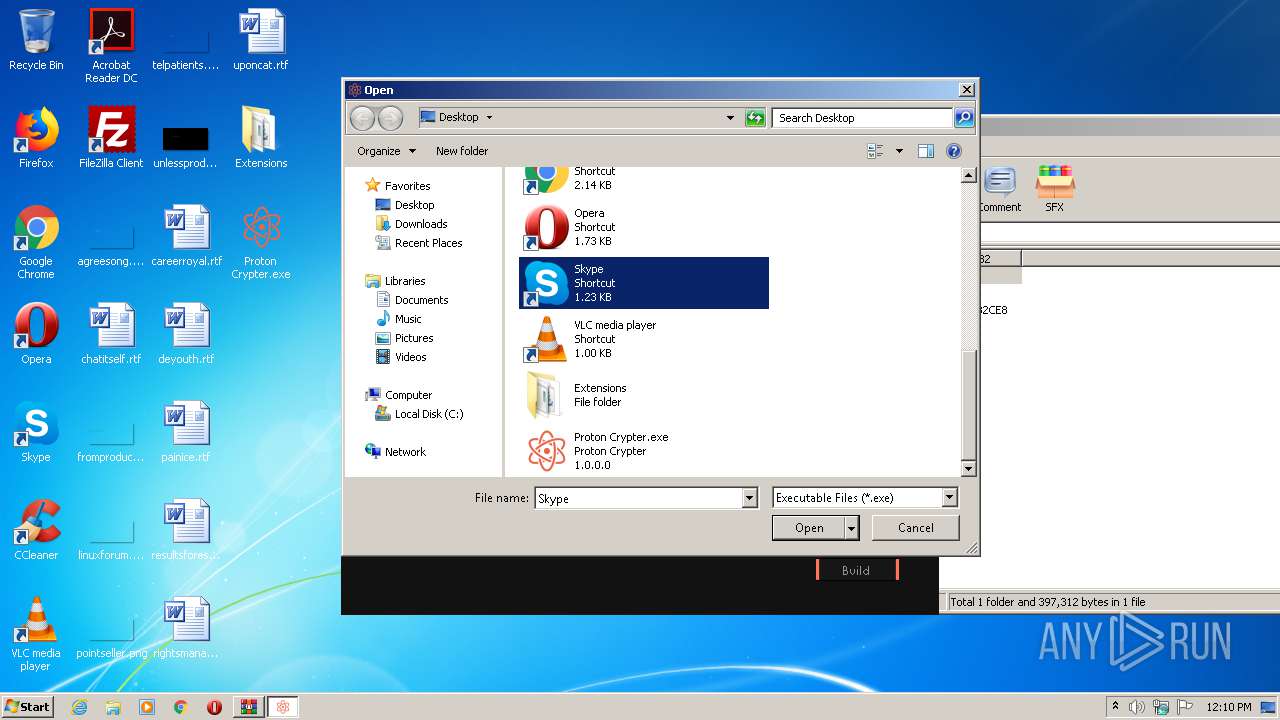Viewport: 1280px width, 720px height.
Task: Click the Search Desktop input field
Action: click(862, 118)
